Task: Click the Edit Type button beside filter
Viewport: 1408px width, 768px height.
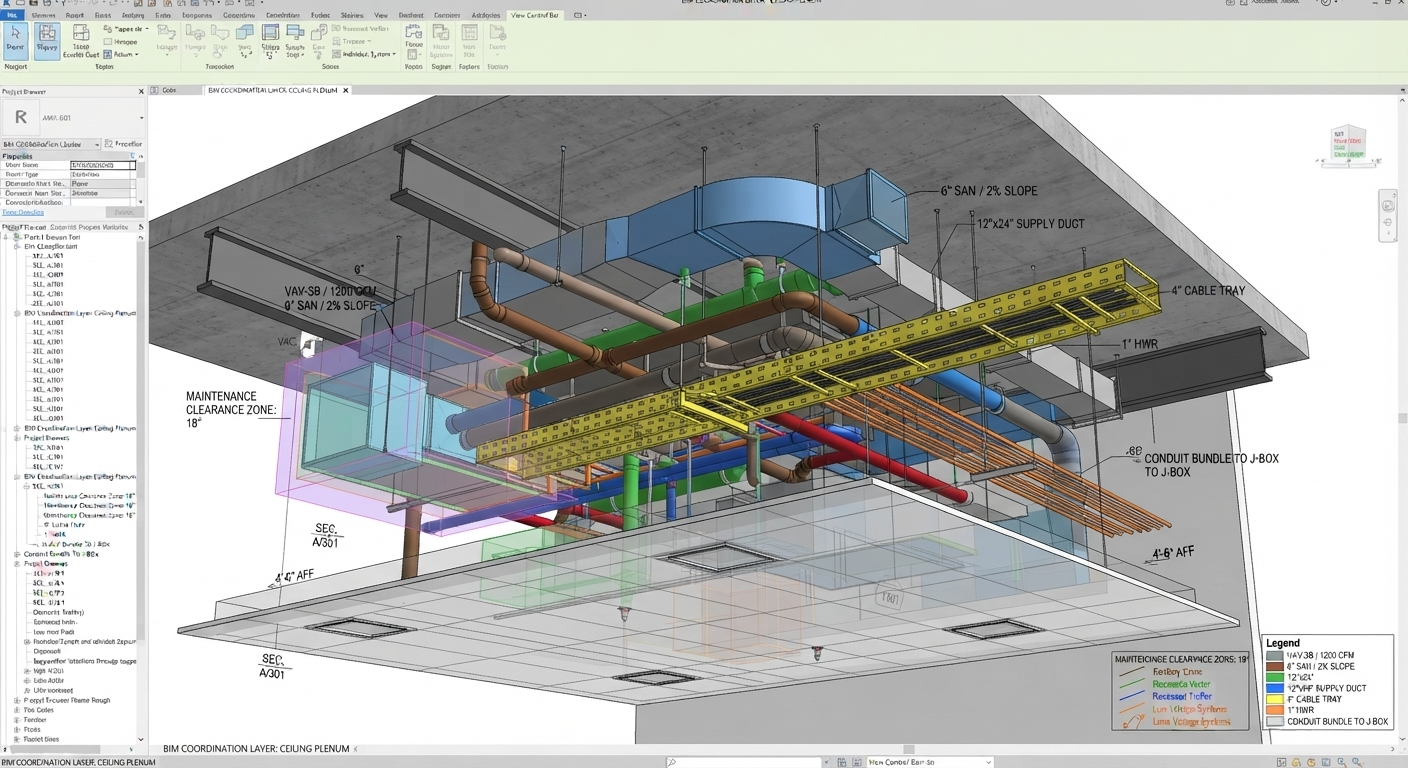Action: (x=124, y=144)
